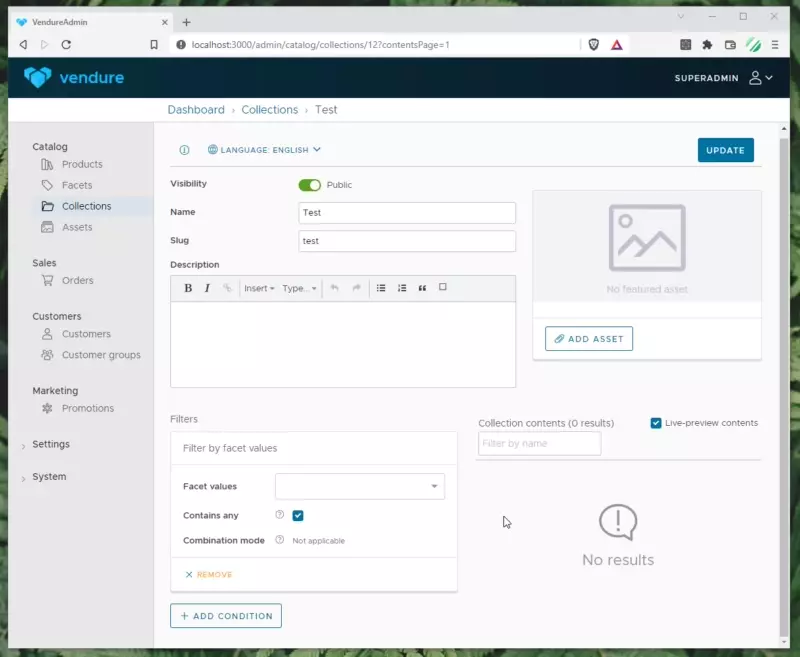Open the Insert menu in editor toolbar

point(259,288)
